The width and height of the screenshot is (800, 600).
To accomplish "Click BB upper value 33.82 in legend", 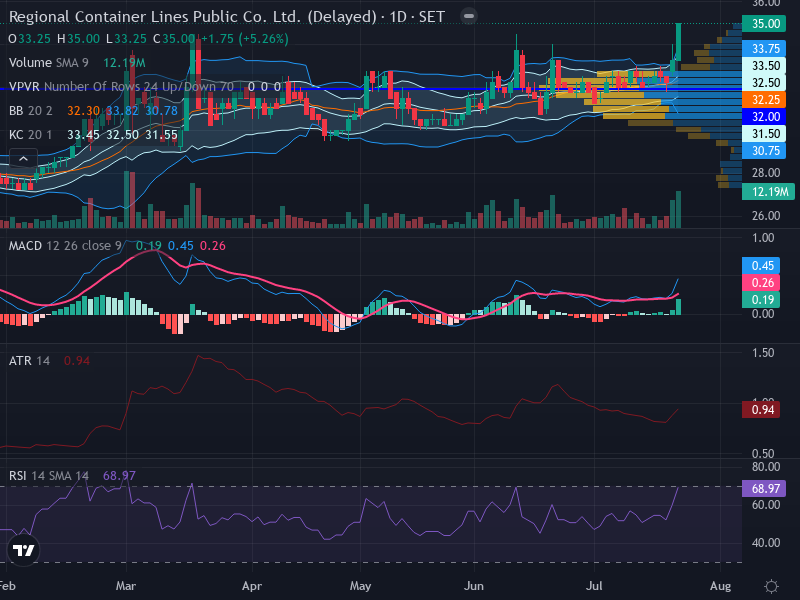I will tap(122, 111).
